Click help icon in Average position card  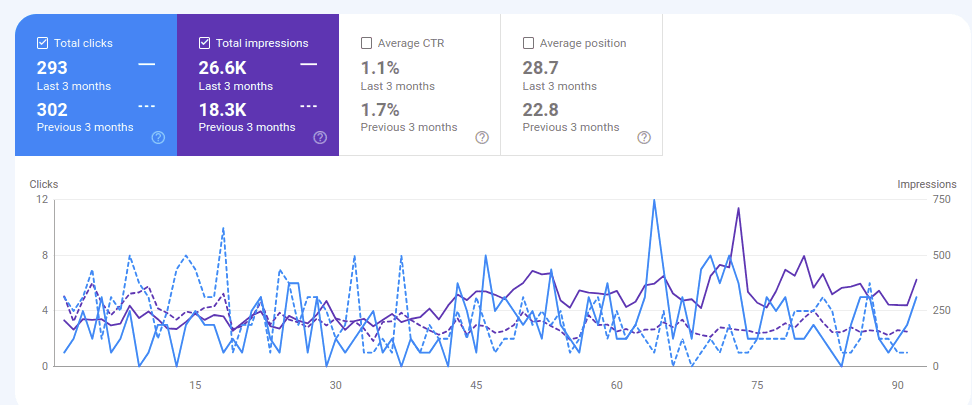coord(644,137)
